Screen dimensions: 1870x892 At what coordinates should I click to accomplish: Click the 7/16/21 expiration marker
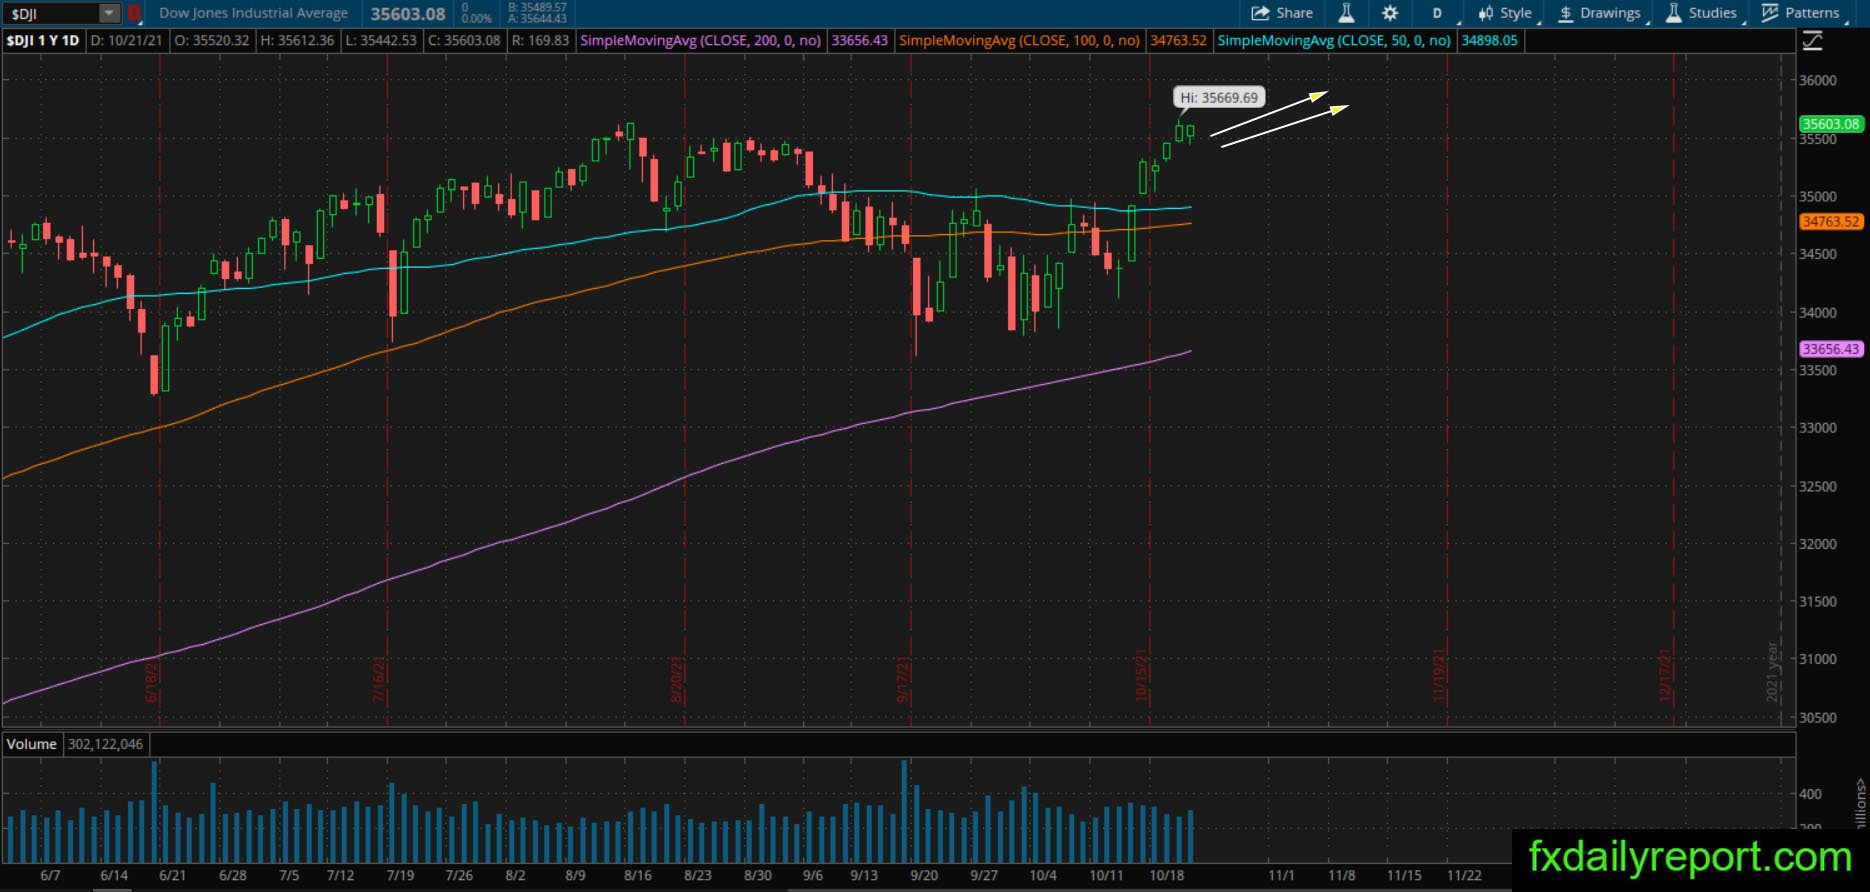tap(380, 679)
